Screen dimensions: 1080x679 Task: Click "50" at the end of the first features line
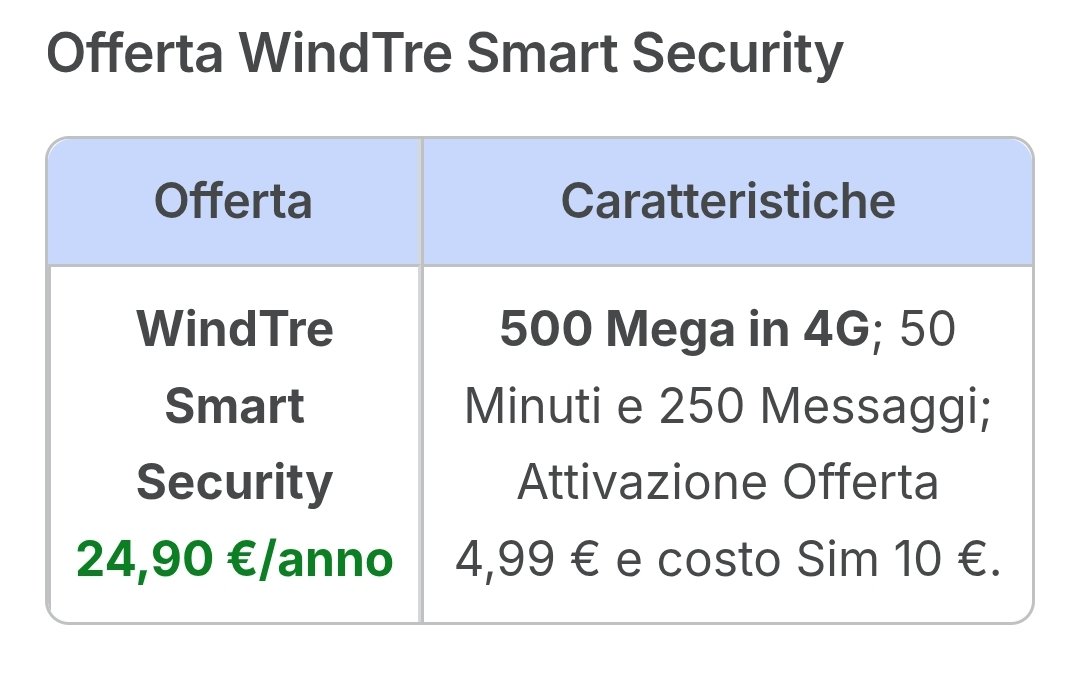[928, 329]
